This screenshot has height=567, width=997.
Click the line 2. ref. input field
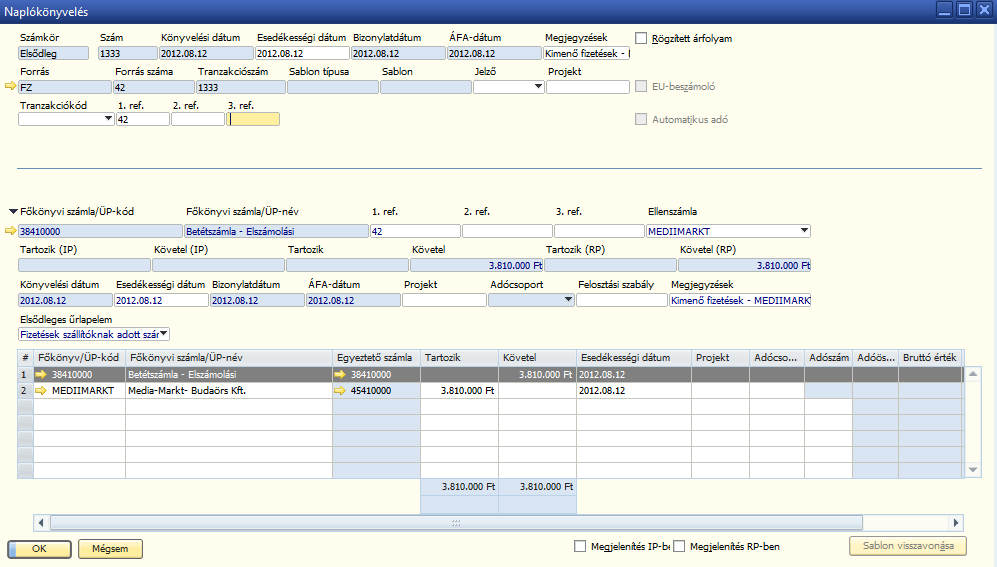pyautogui.click(x=507, y=231)
